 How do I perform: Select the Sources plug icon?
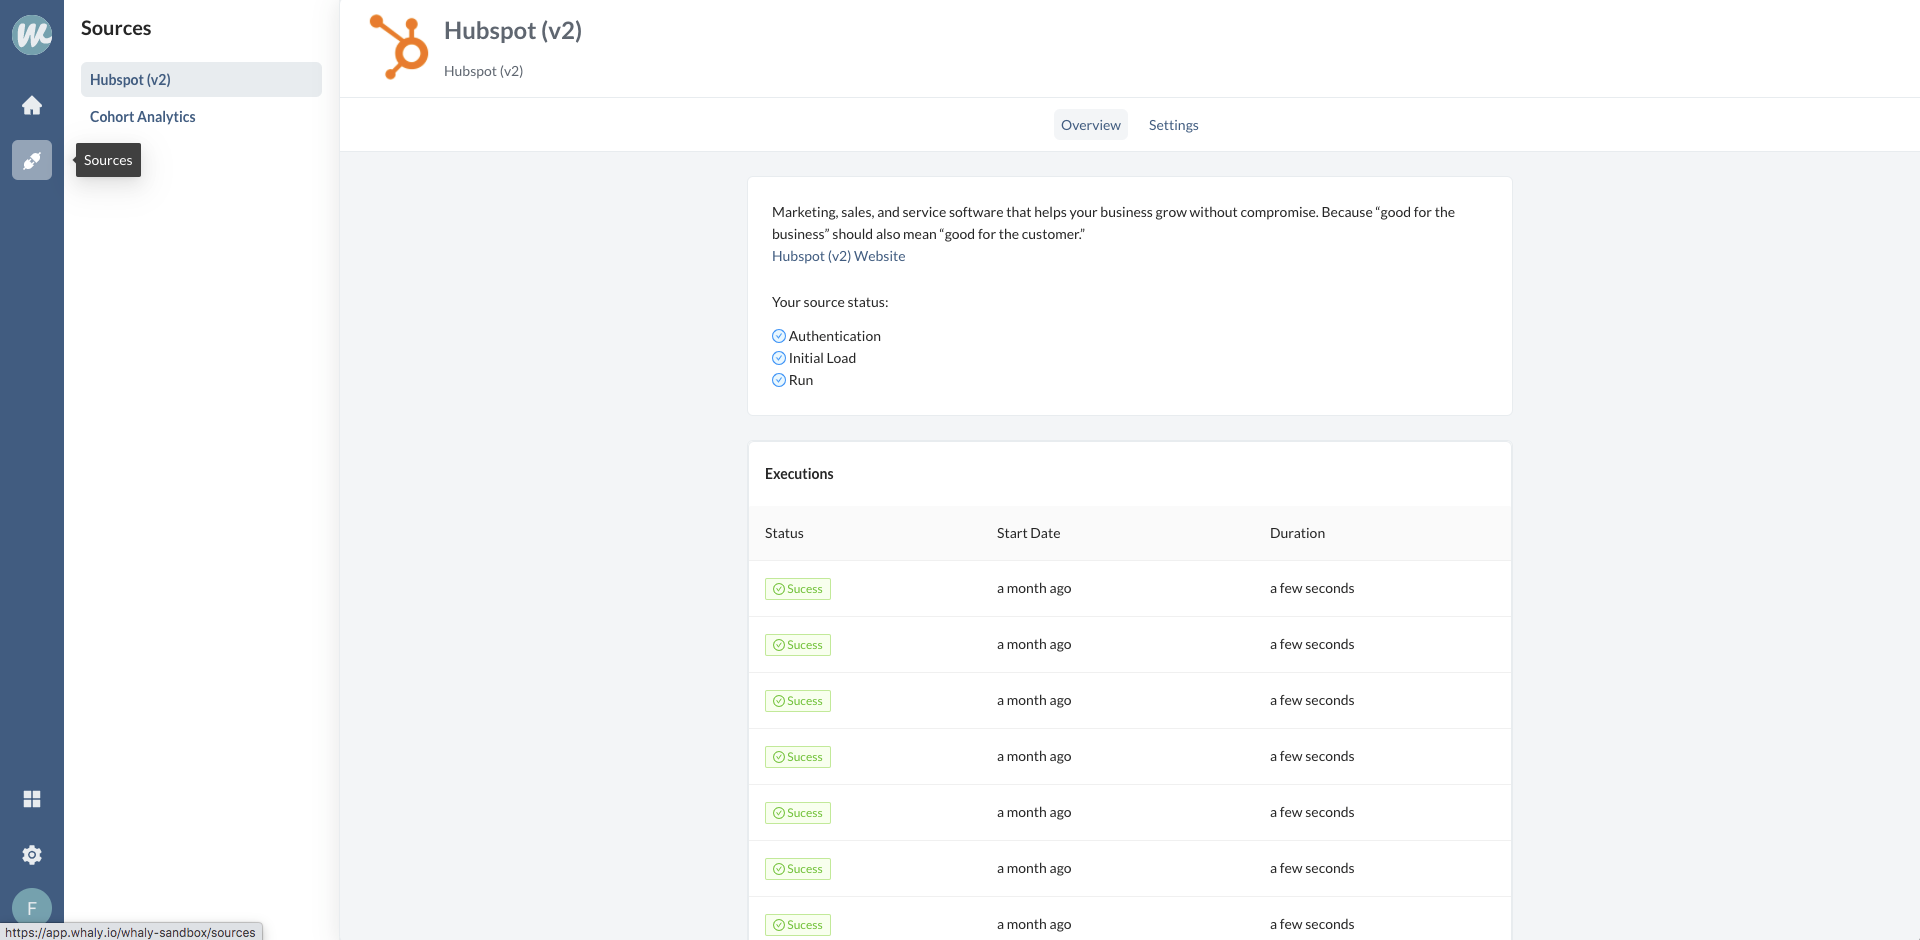[x=32, y=160]
